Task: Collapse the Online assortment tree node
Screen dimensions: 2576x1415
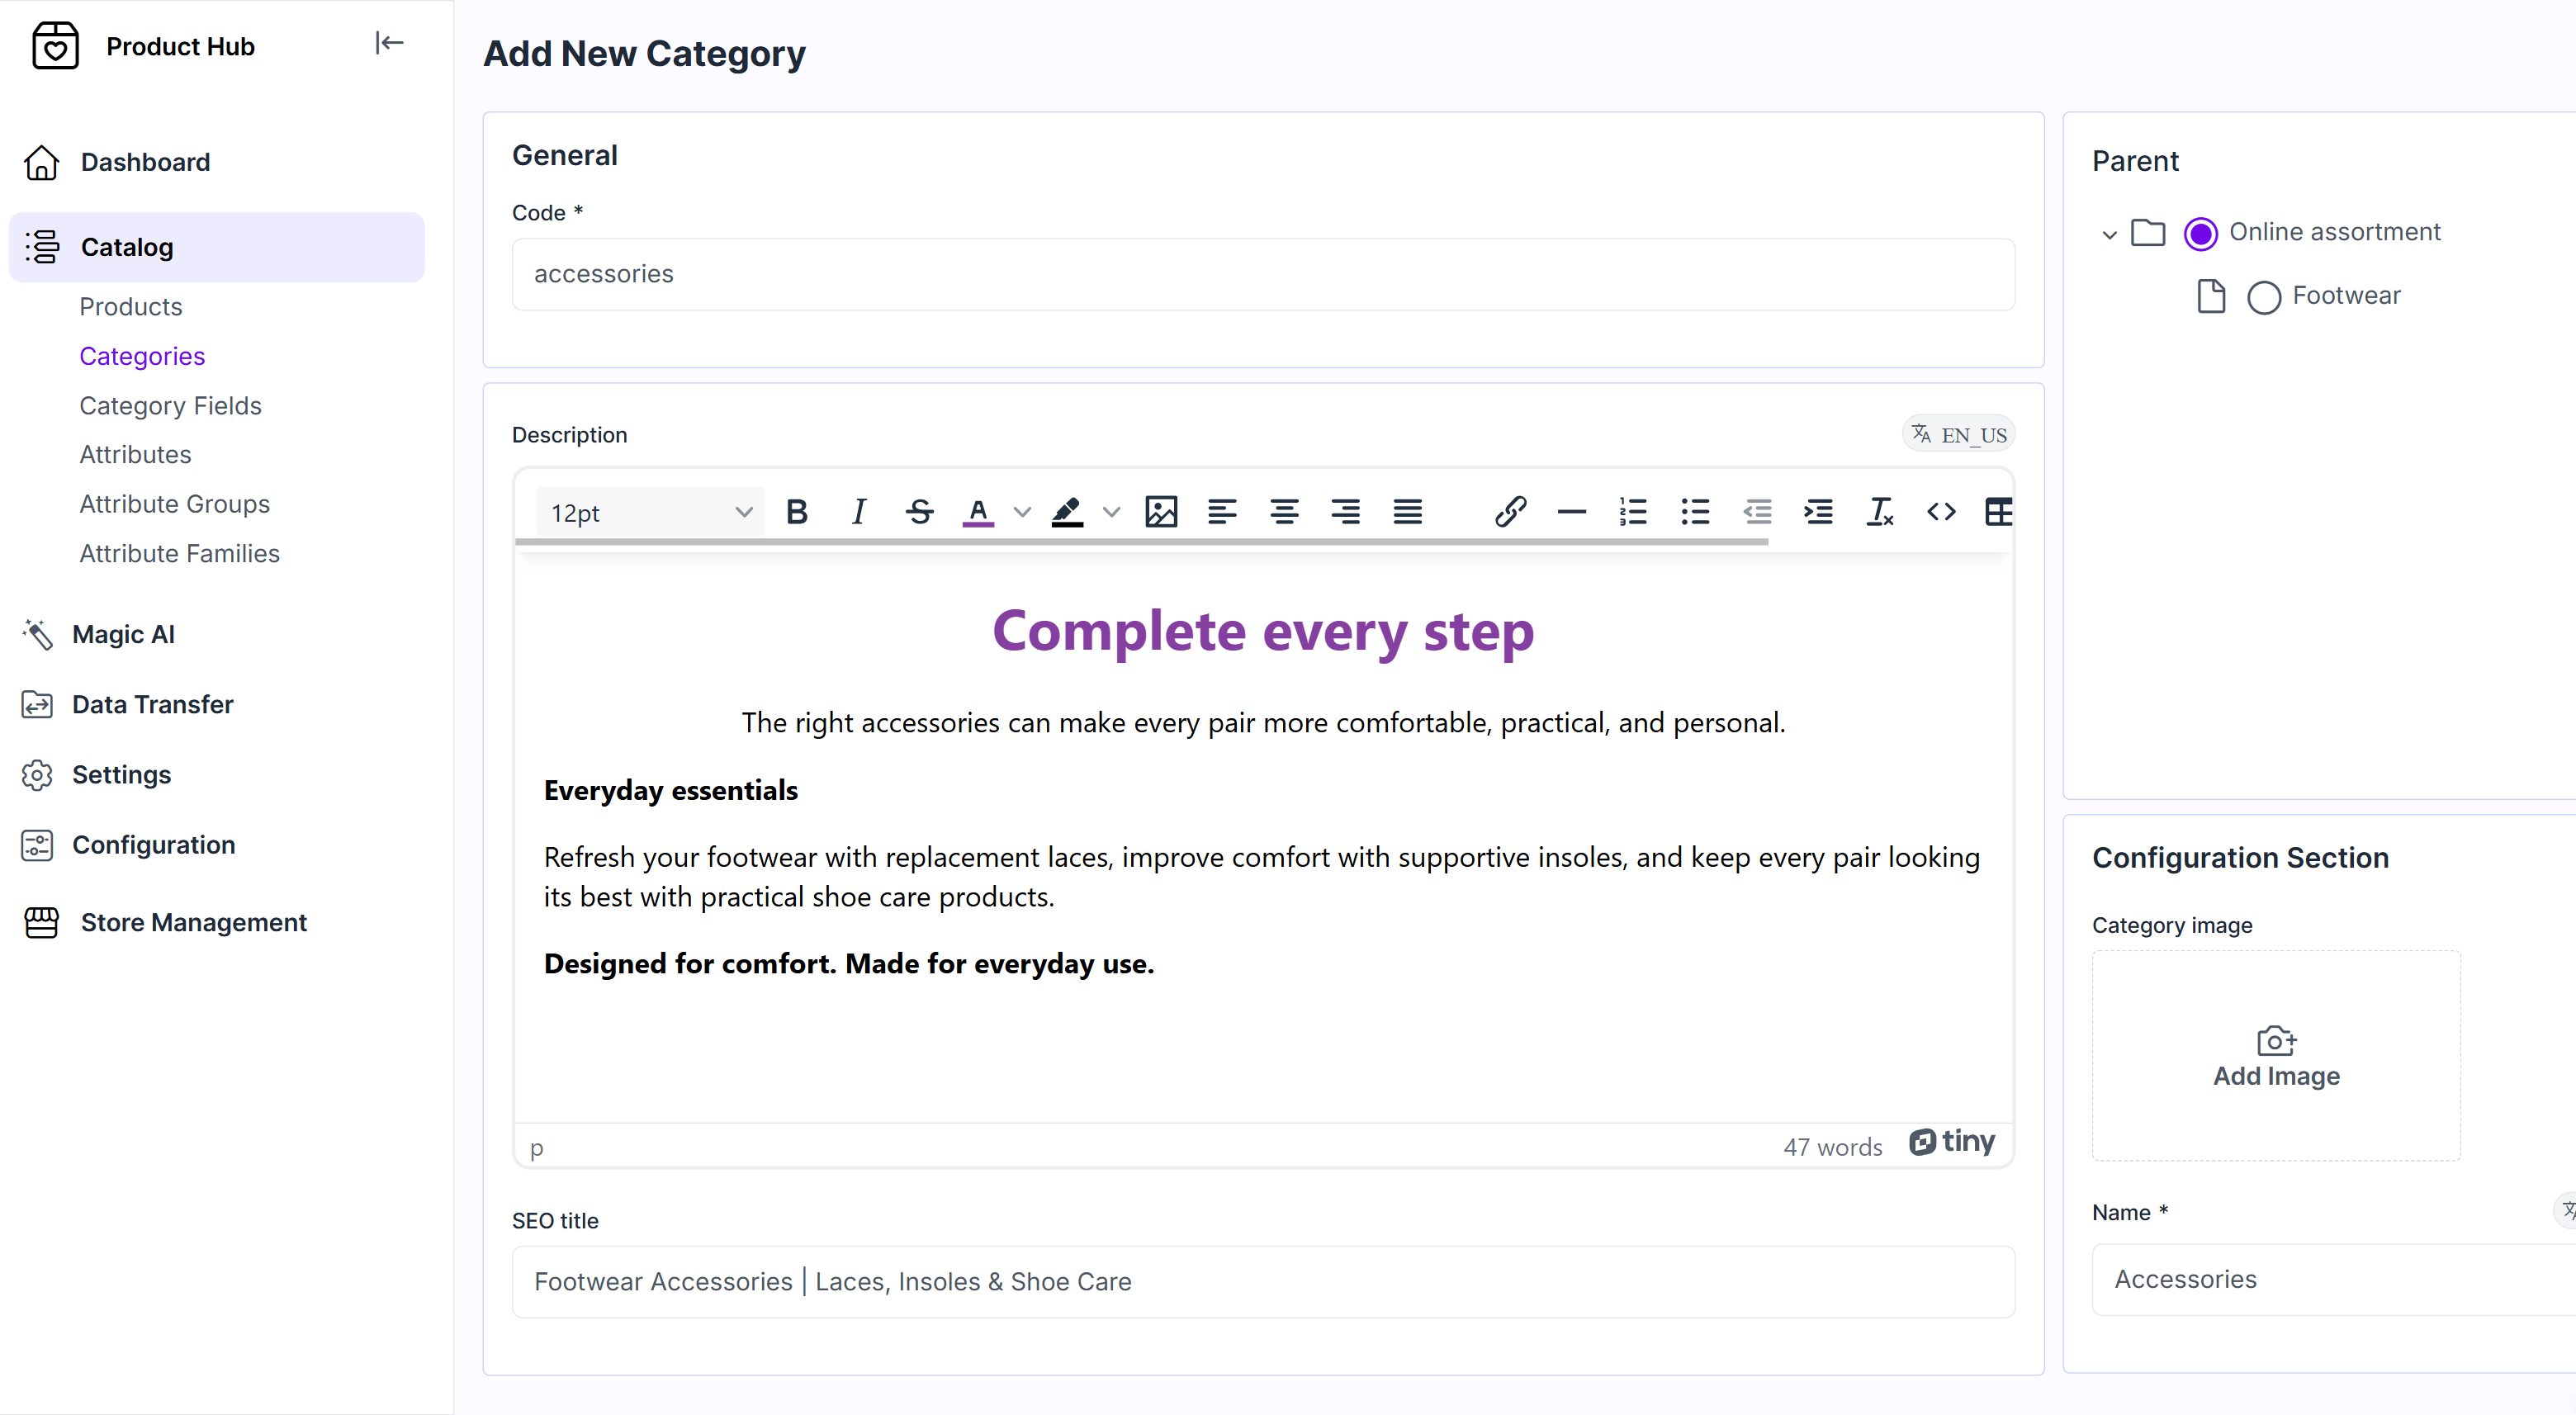Action: pos(2109,235)
